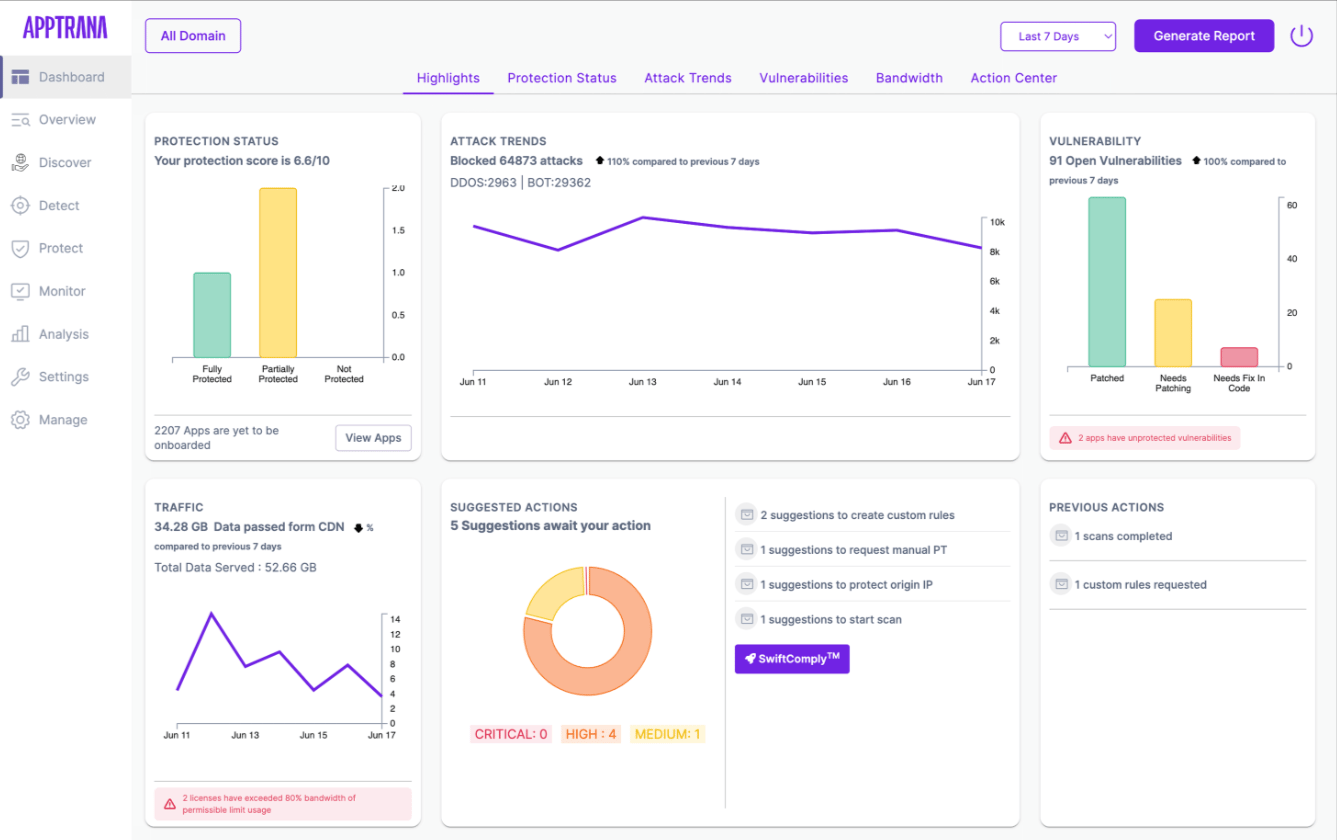Open Analysis via the bar chart icon

[x=20, y=334]
